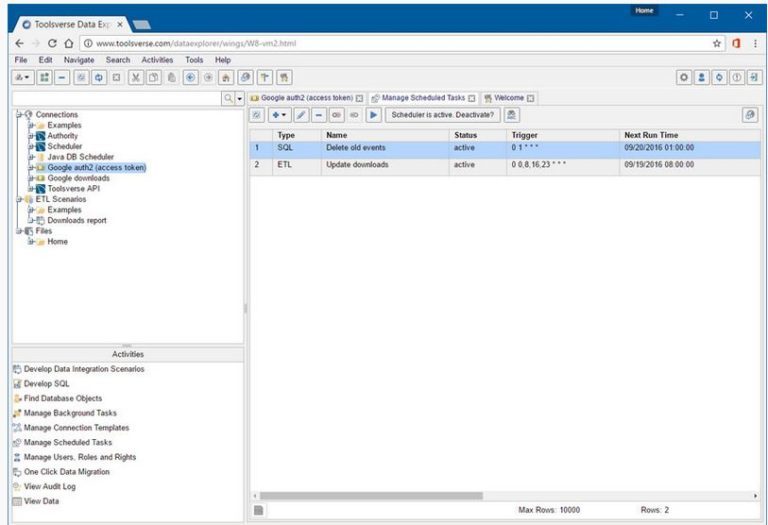The height and width of the screenshot is (525, 768).
Task: Expand the Home folder node
Action: tap(30, 241)
